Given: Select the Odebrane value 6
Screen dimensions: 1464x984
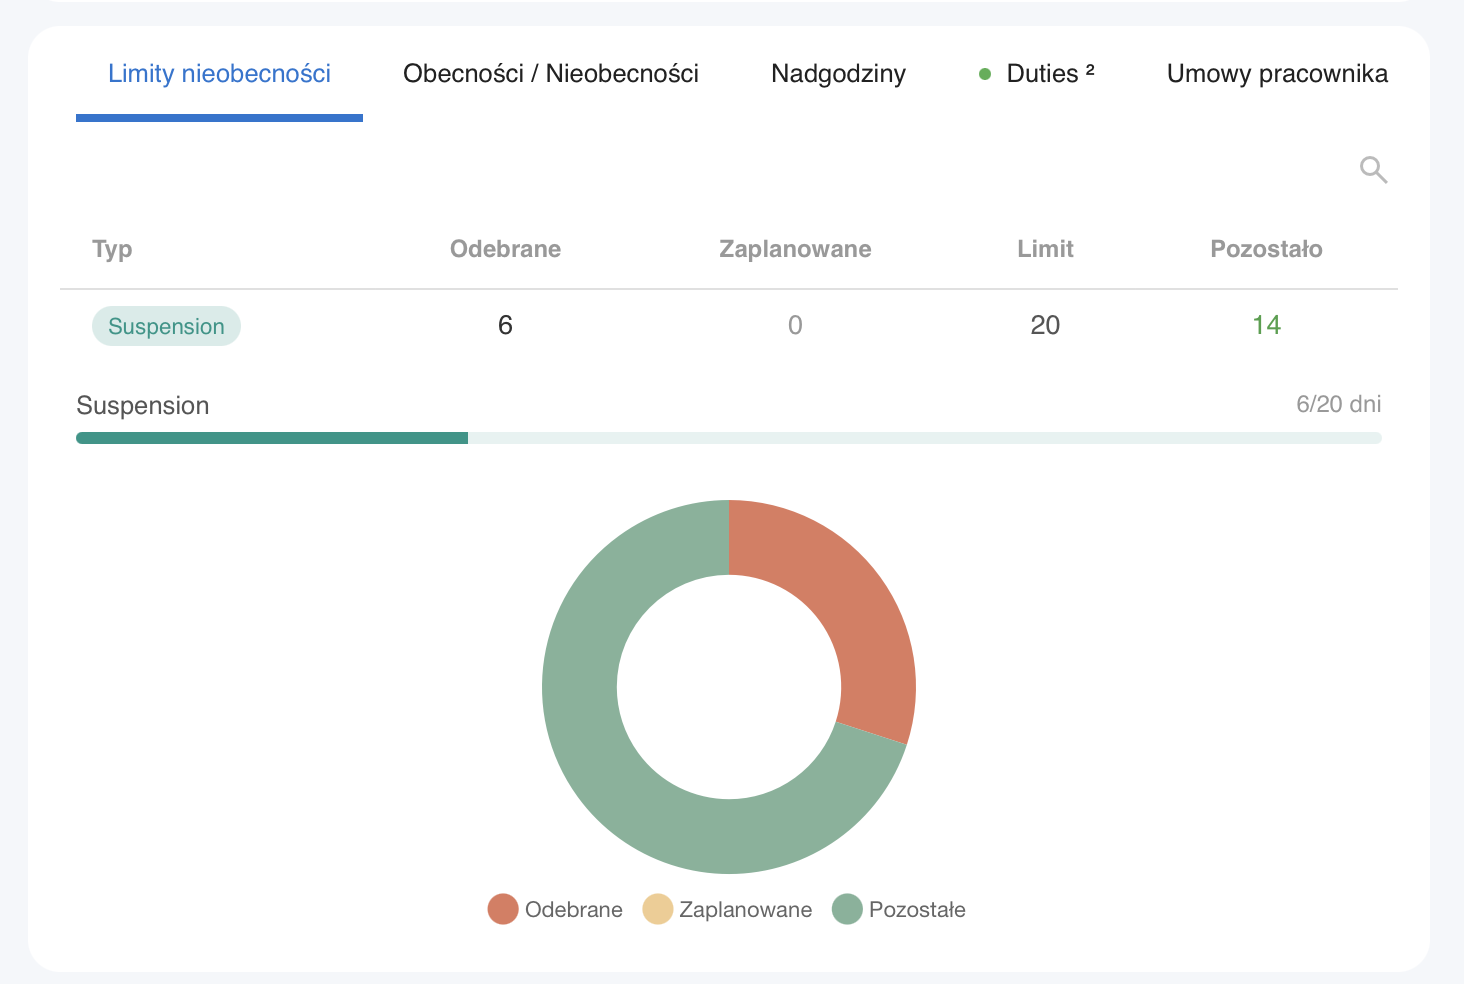Looking at the screenshot, I should [505, 325].
